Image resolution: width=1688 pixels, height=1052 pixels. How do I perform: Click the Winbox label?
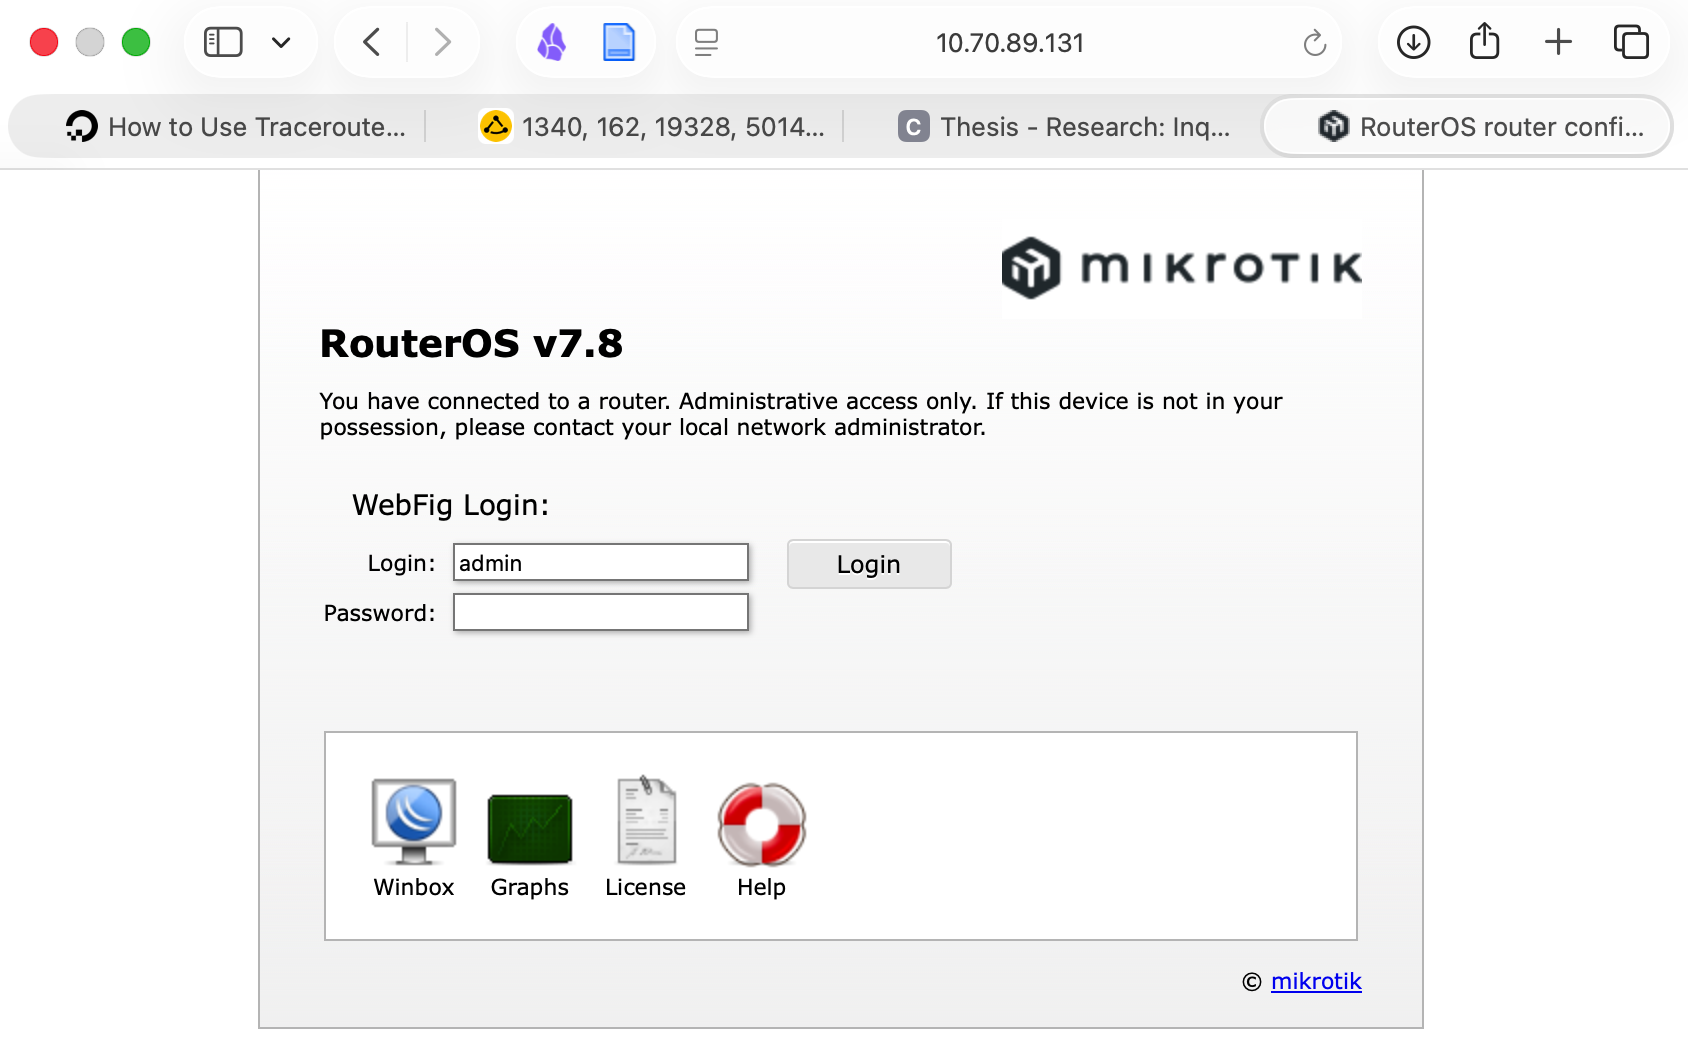coord(414,887)
